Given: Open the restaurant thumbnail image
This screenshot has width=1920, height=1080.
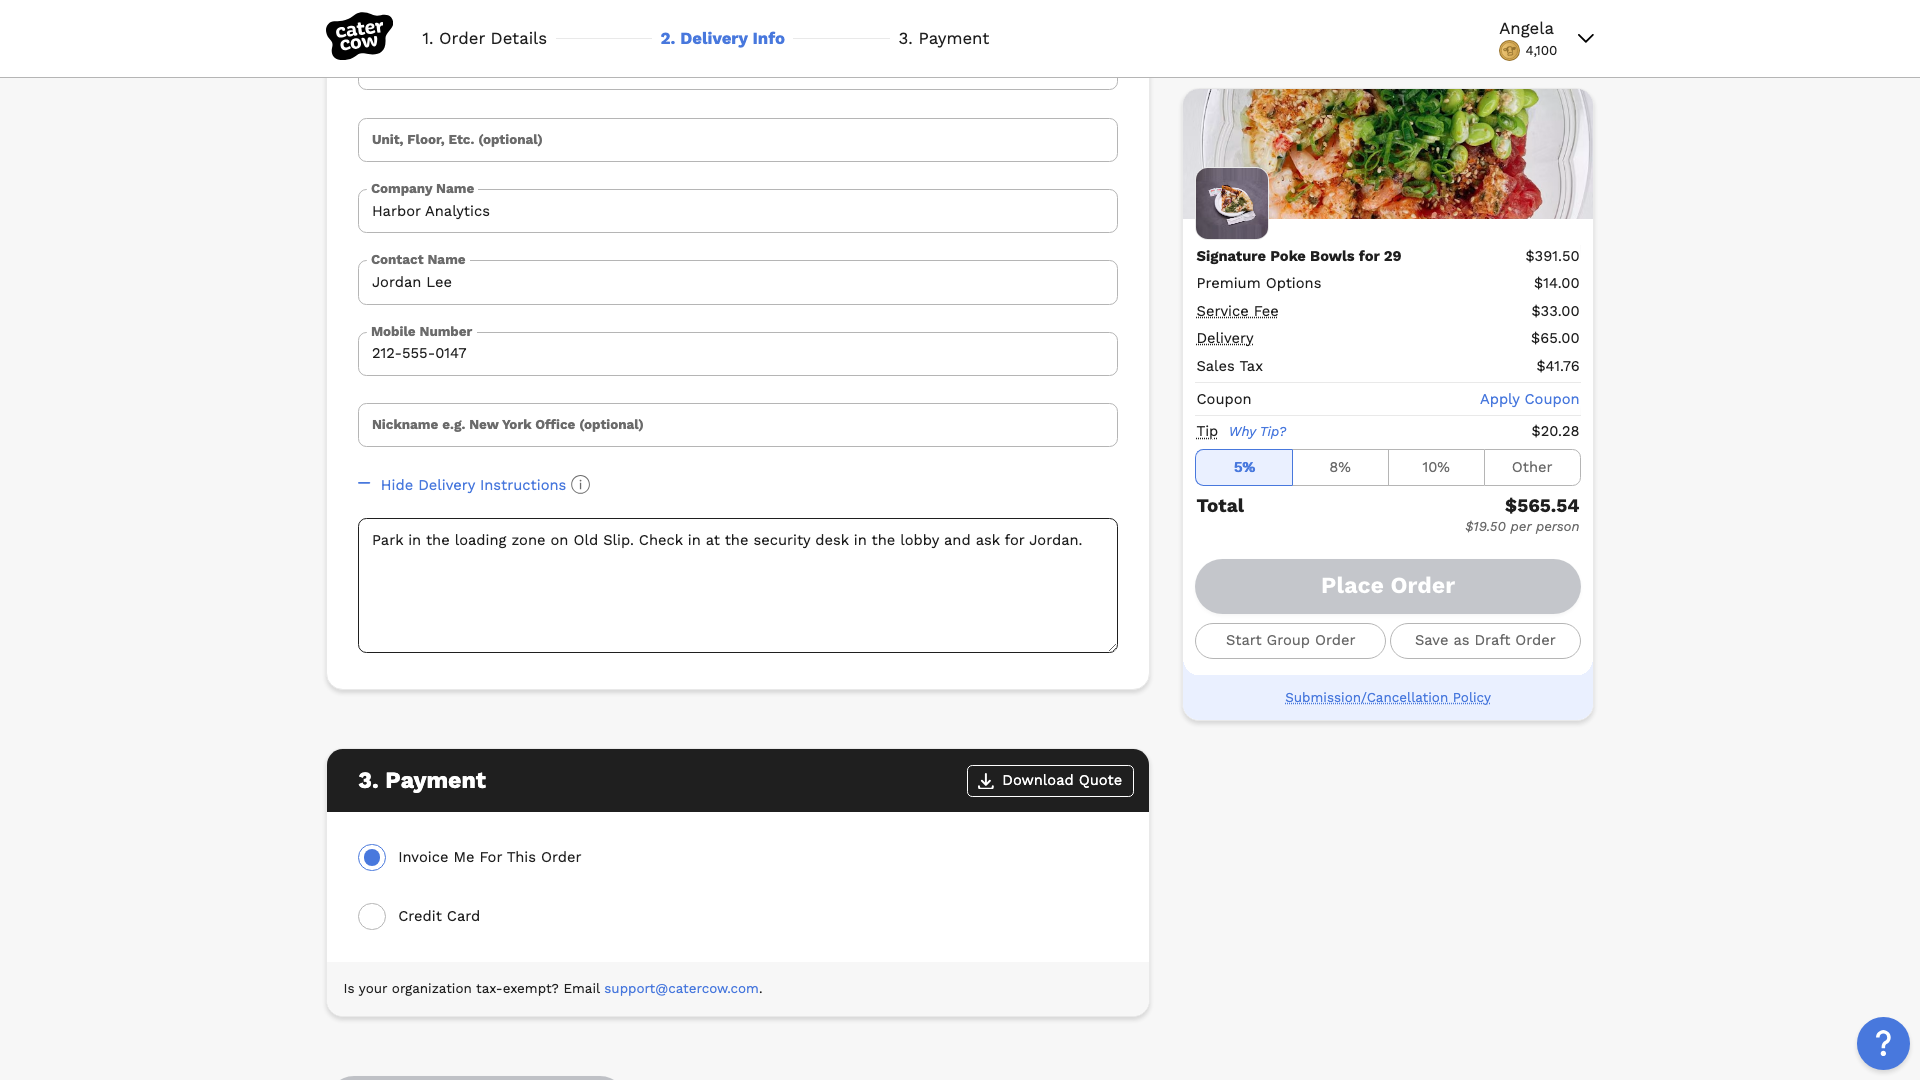Looking at the screenshot, I should [x=1232, y=203].
